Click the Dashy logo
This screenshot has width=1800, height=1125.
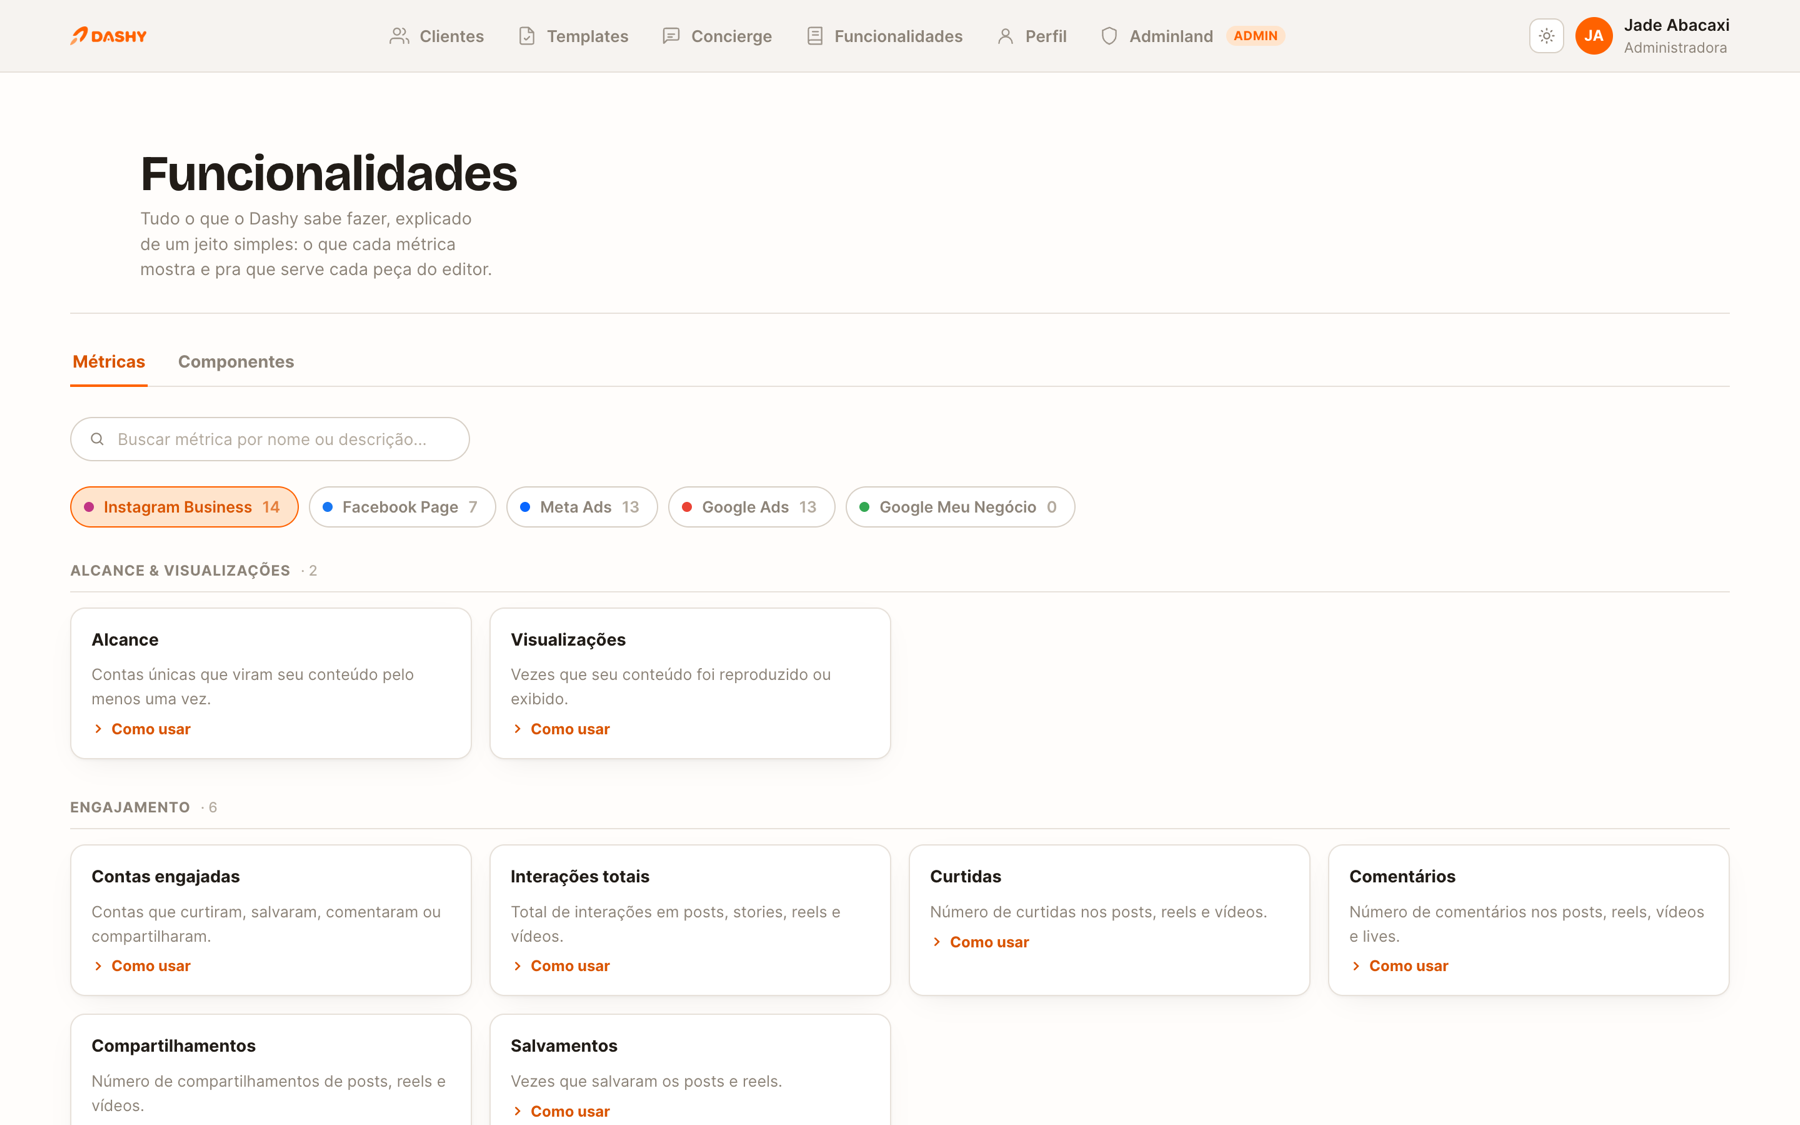[108, 36]
